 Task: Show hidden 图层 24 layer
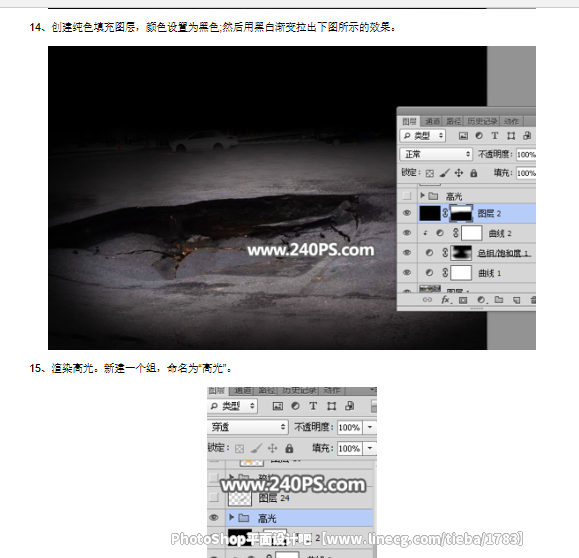point(214,498)
